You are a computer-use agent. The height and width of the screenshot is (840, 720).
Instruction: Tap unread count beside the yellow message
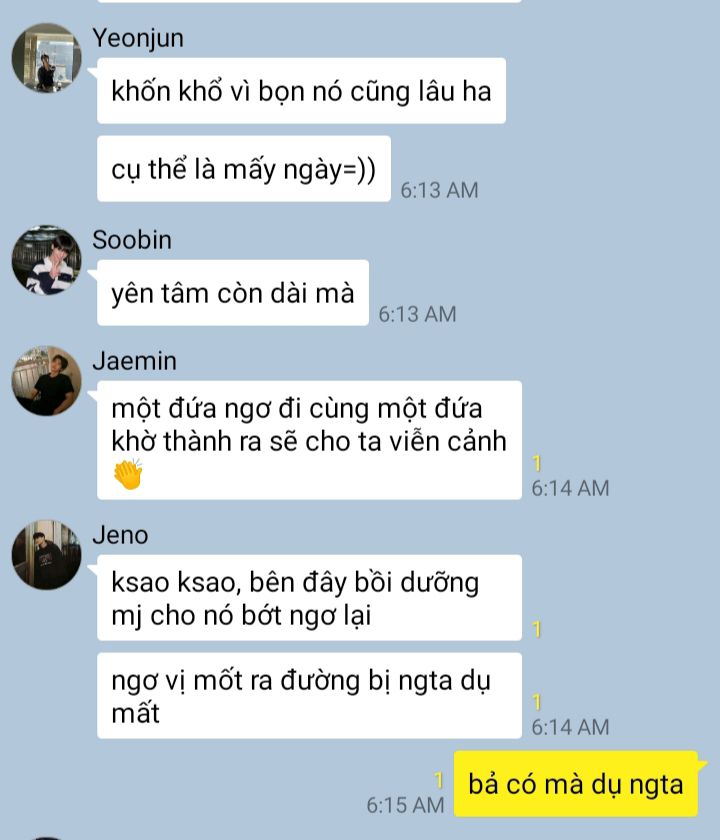click(439, 781)
